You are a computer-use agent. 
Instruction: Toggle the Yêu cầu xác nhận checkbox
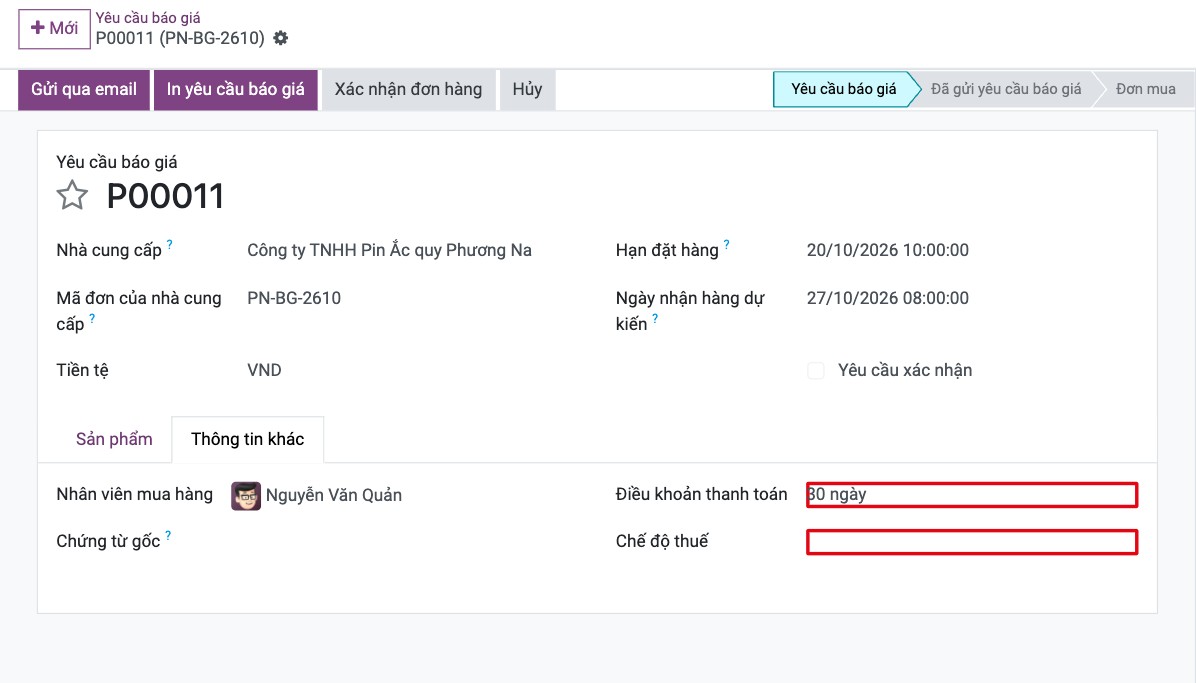815,371
